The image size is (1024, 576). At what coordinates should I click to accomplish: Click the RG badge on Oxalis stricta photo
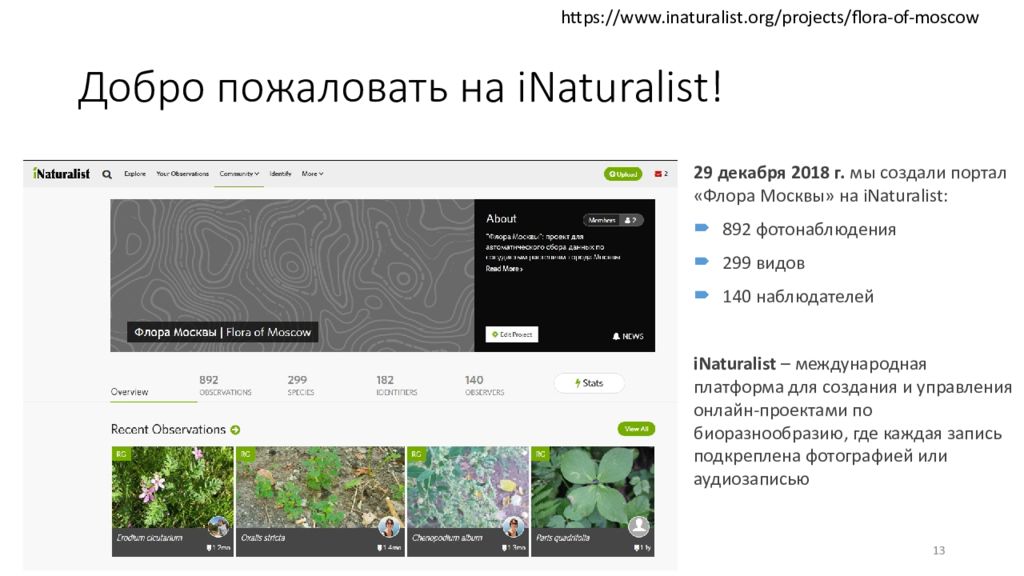246,454
